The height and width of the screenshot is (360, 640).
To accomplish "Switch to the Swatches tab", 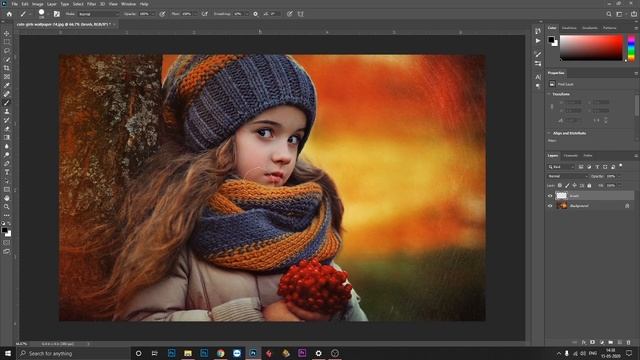I will coord(569,28).
